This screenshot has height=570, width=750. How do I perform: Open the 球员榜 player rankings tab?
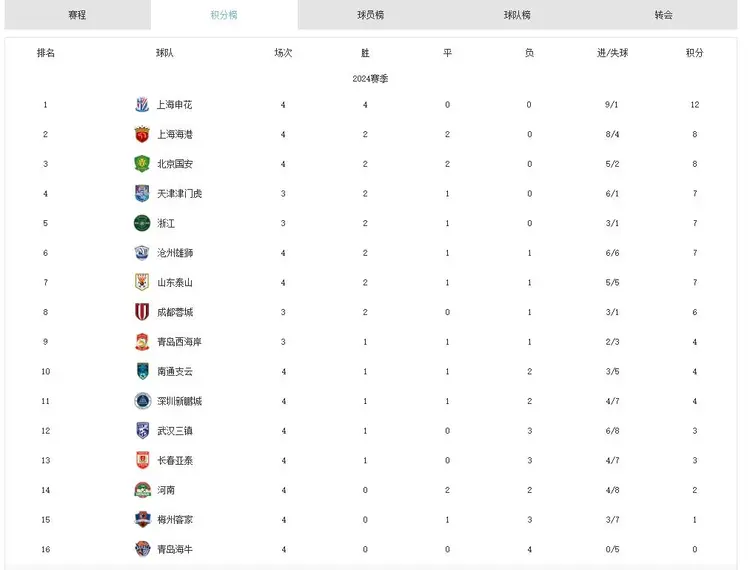[371, 15]
